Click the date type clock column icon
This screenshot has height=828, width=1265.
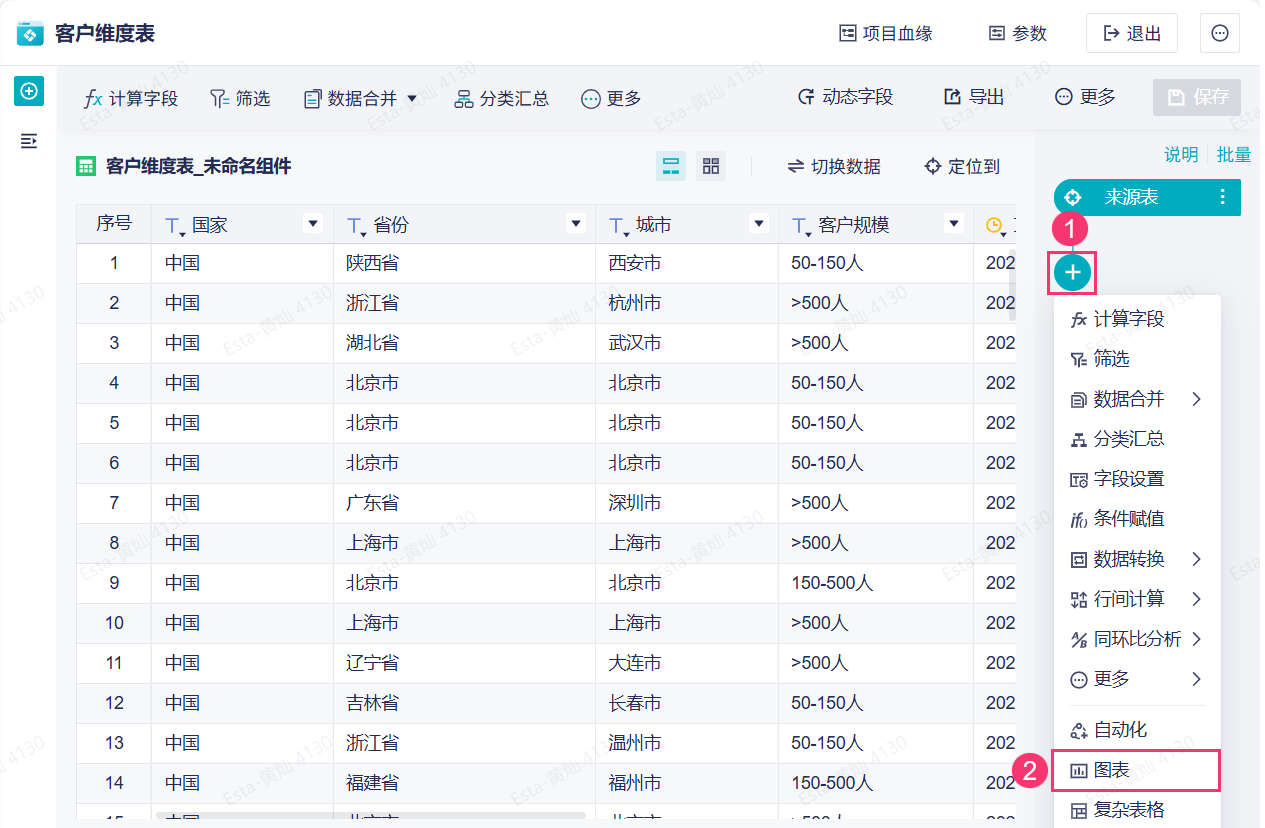pyautogui.click(x=995, y=226)
